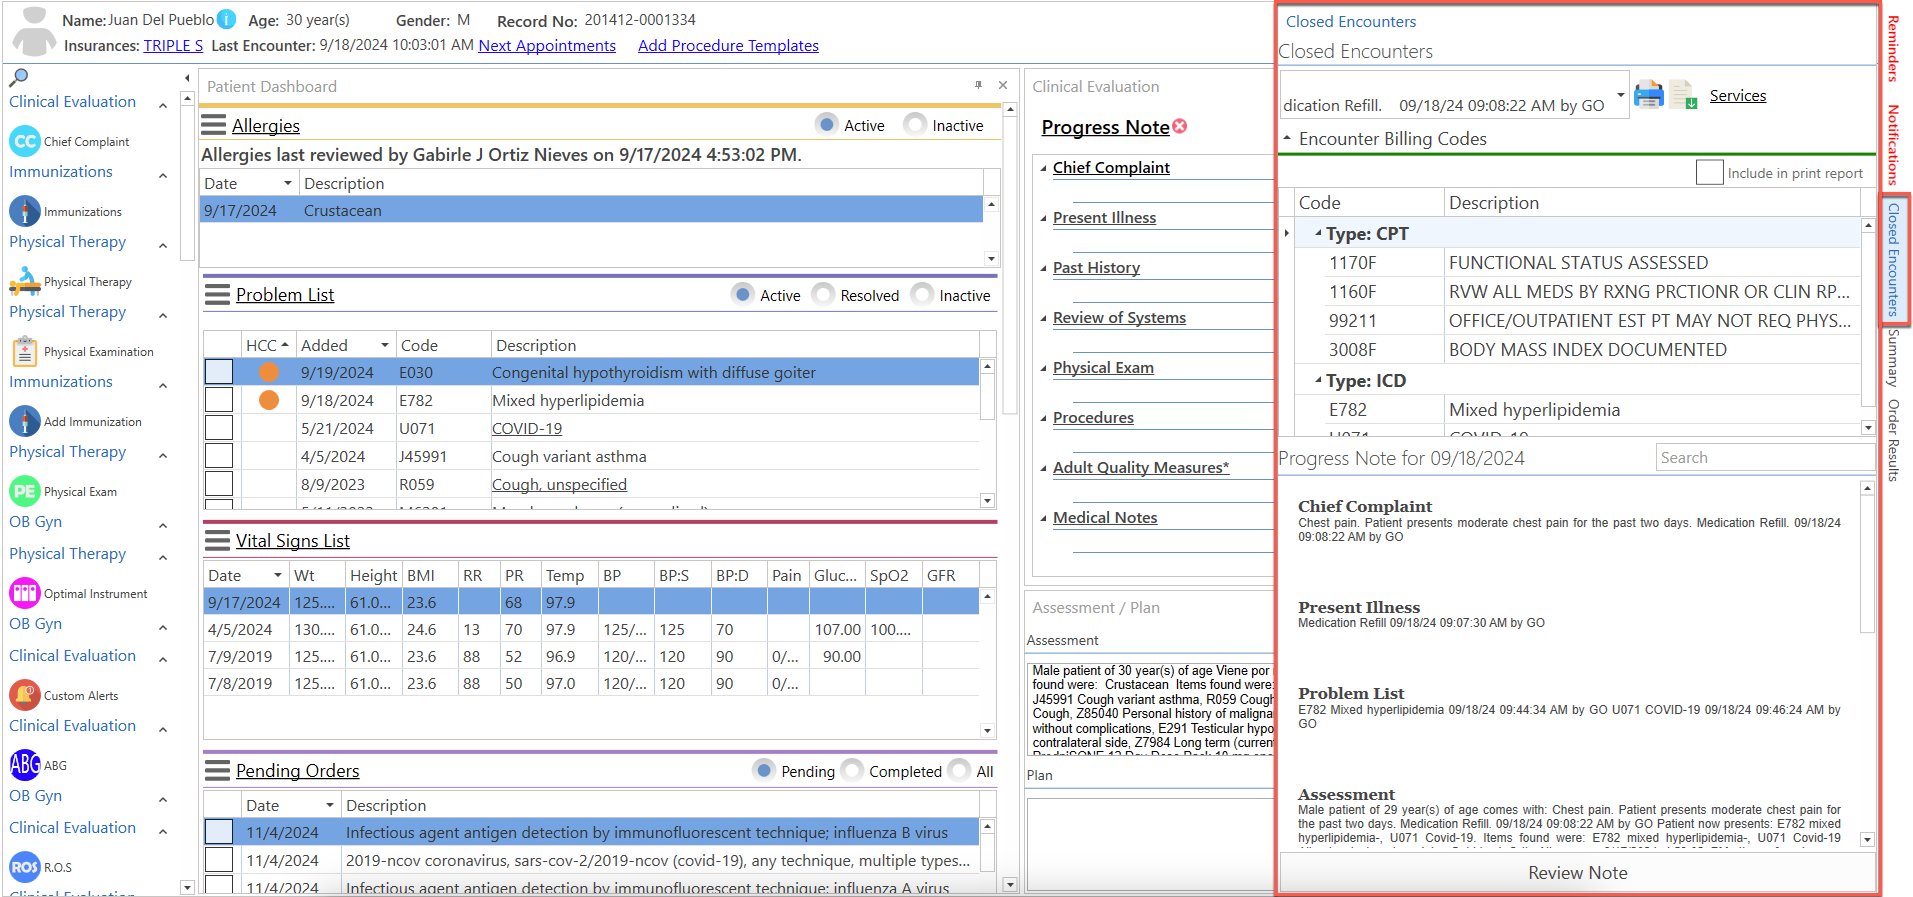Open the Physical Therapy sidebar icon

25,281
